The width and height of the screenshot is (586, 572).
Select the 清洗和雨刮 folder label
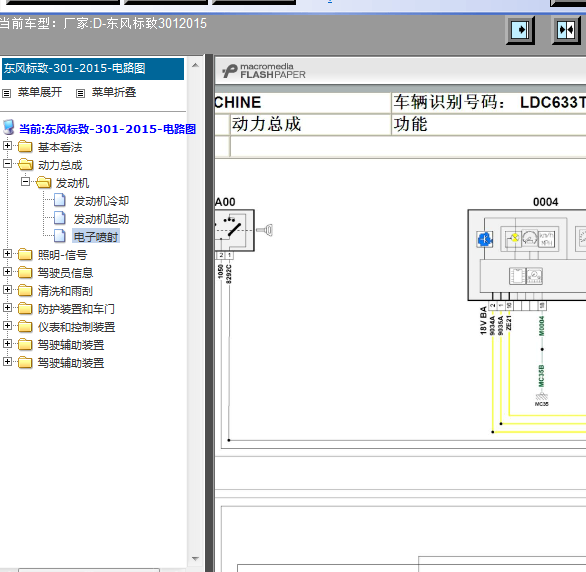click(x=65, y=291)
